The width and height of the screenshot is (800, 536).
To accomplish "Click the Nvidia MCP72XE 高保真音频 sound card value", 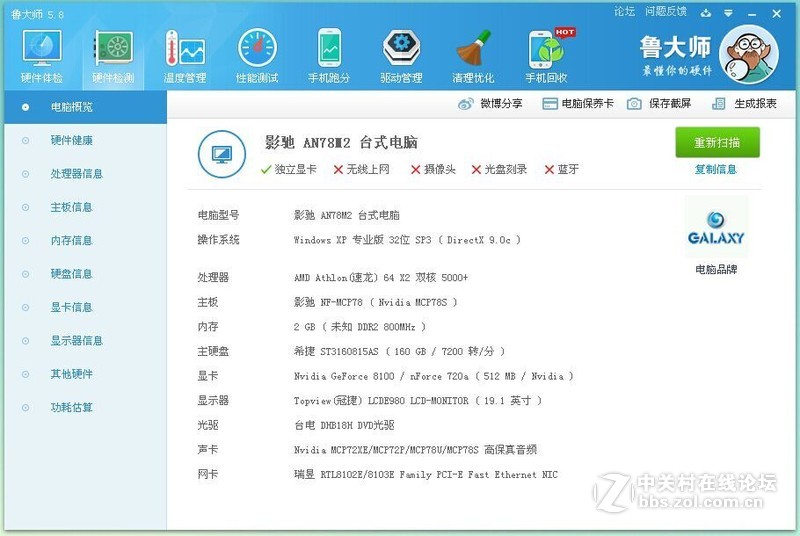I will point(415,450).
